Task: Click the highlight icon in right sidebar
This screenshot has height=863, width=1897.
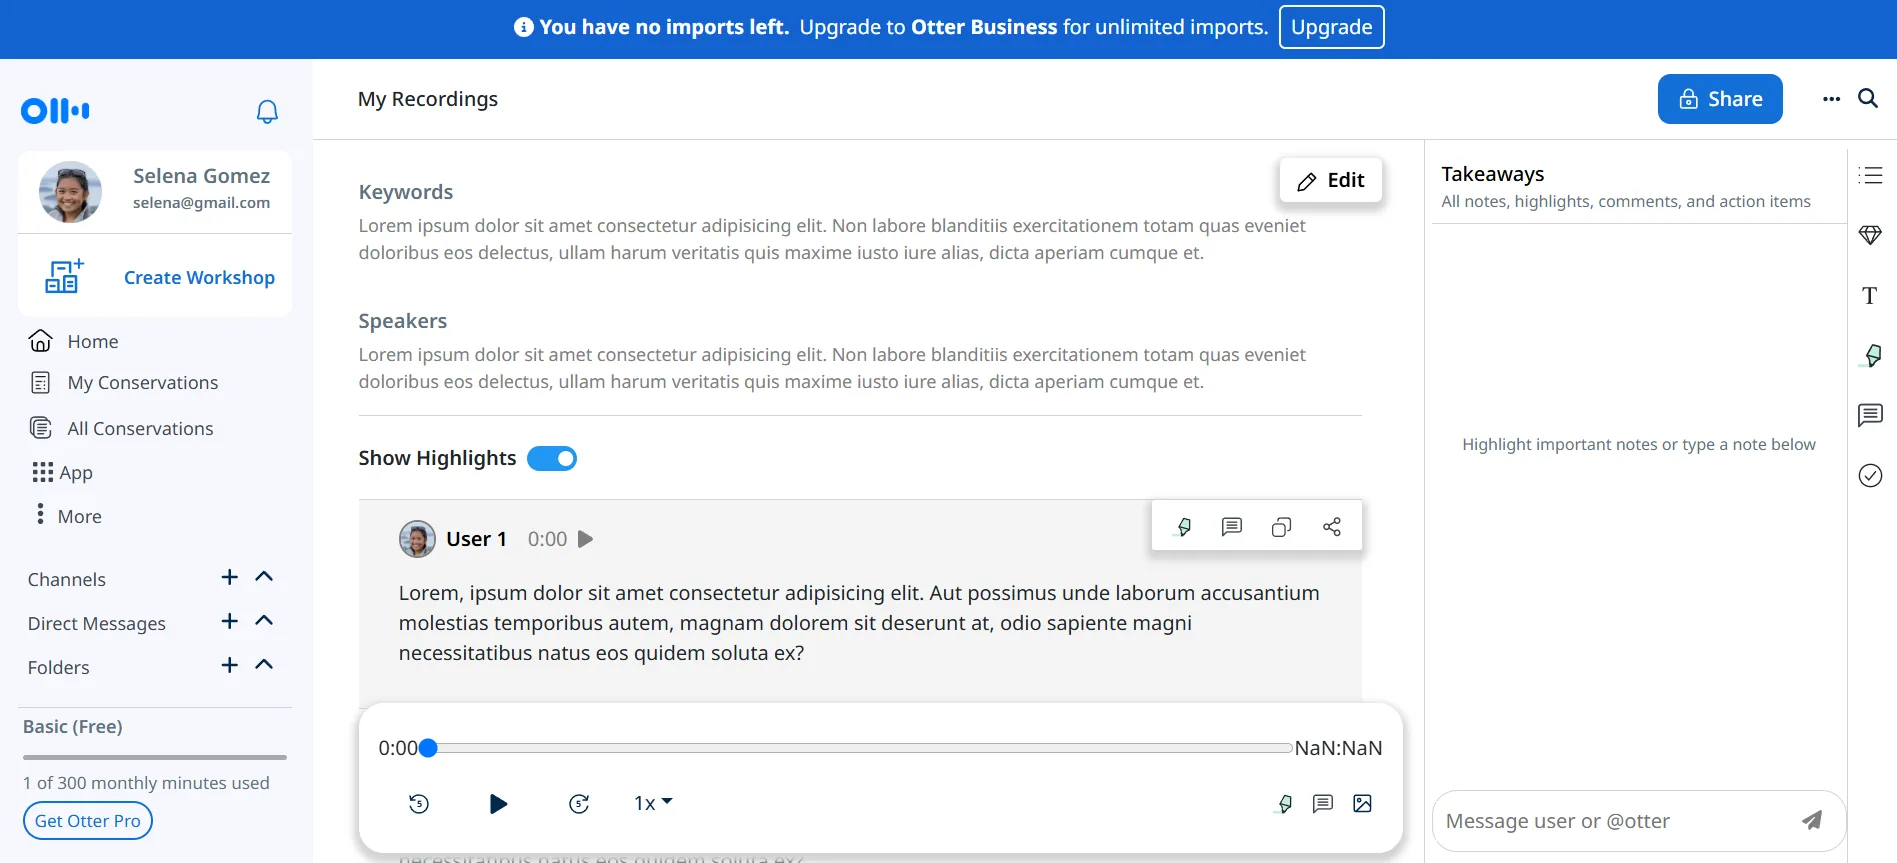Action: point(1871,355)
